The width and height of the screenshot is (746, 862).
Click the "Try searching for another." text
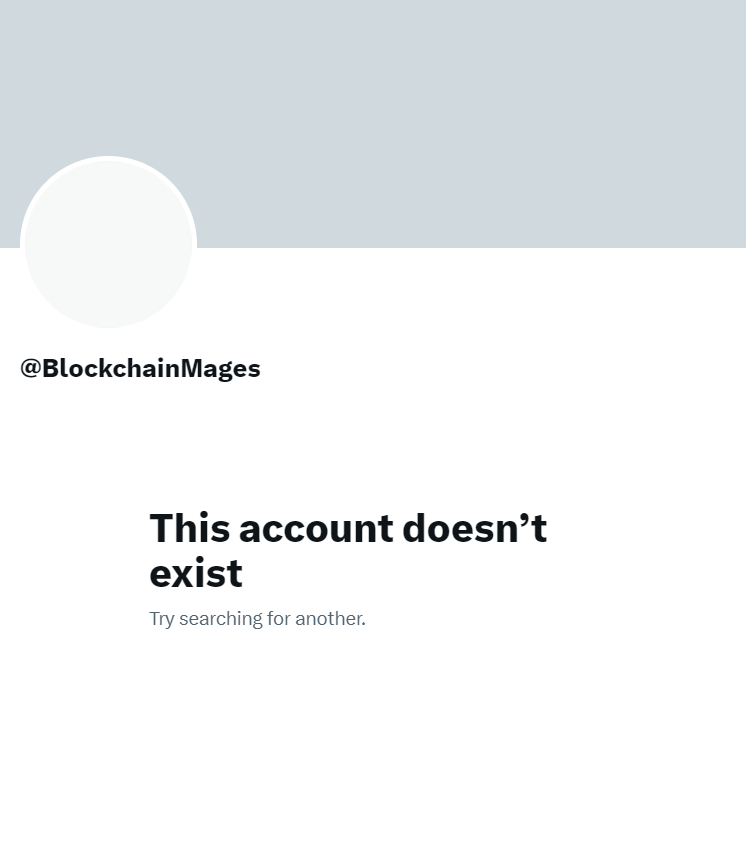[x=257, y=619]
